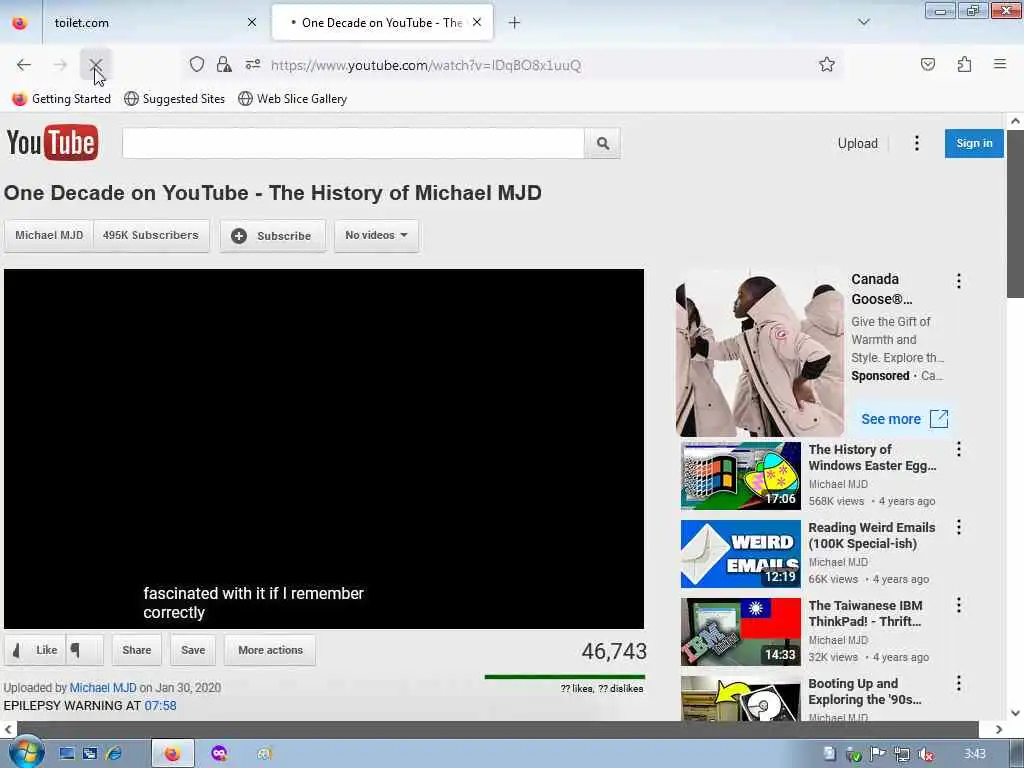Image resolution: width=1024 pixels, height=768 pixels.
Task: Open the Web Slice Gallery bookmark
Action: [x=293, y=99]
